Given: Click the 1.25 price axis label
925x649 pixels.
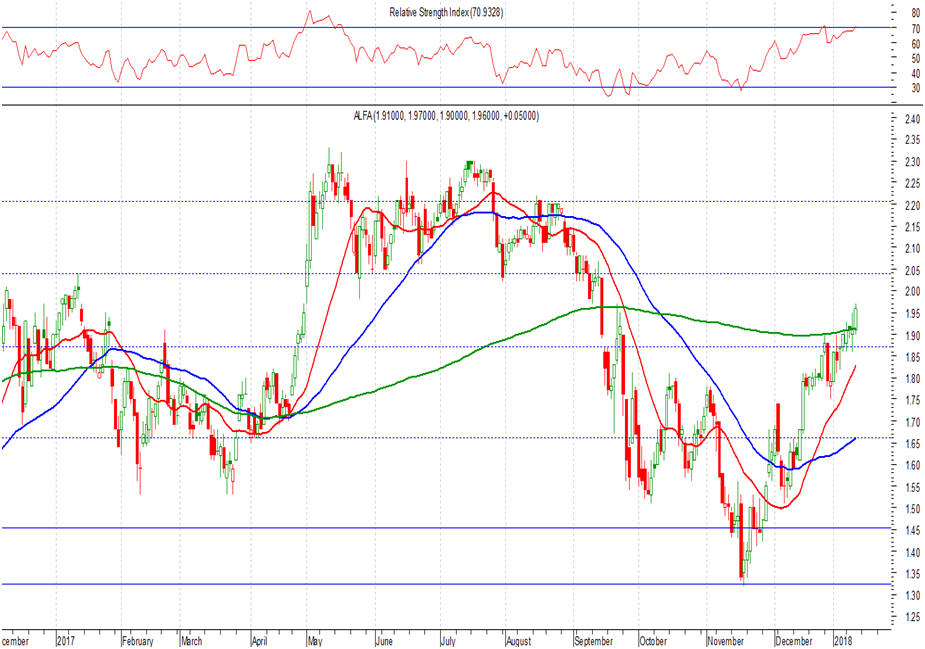Looking at the screenshot, I should click(x=913, y=618).
